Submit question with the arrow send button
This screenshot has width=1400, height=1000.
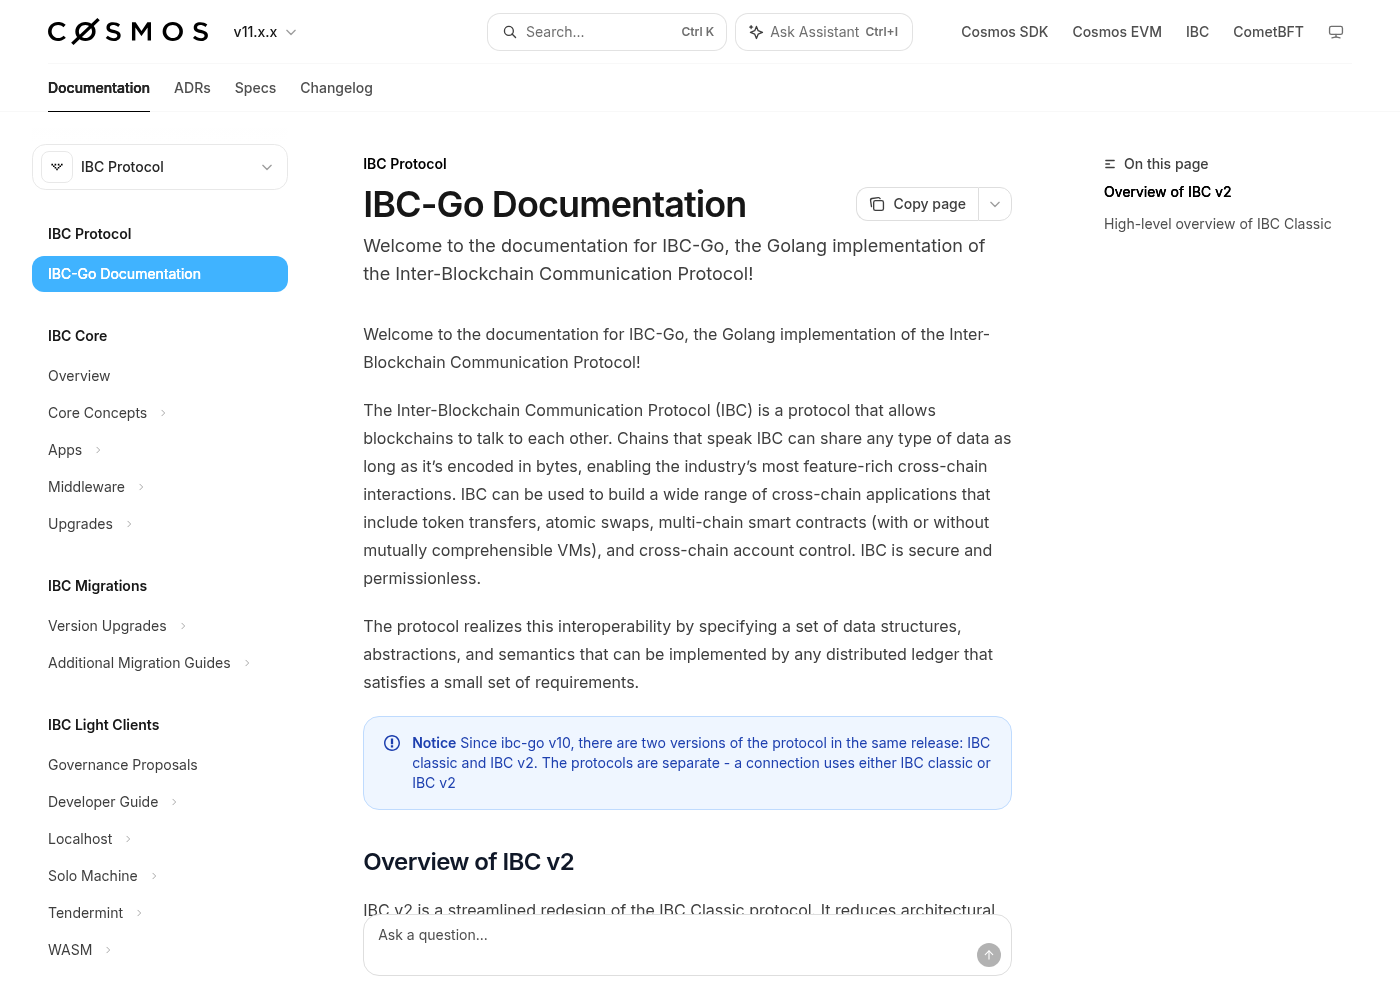989,955
